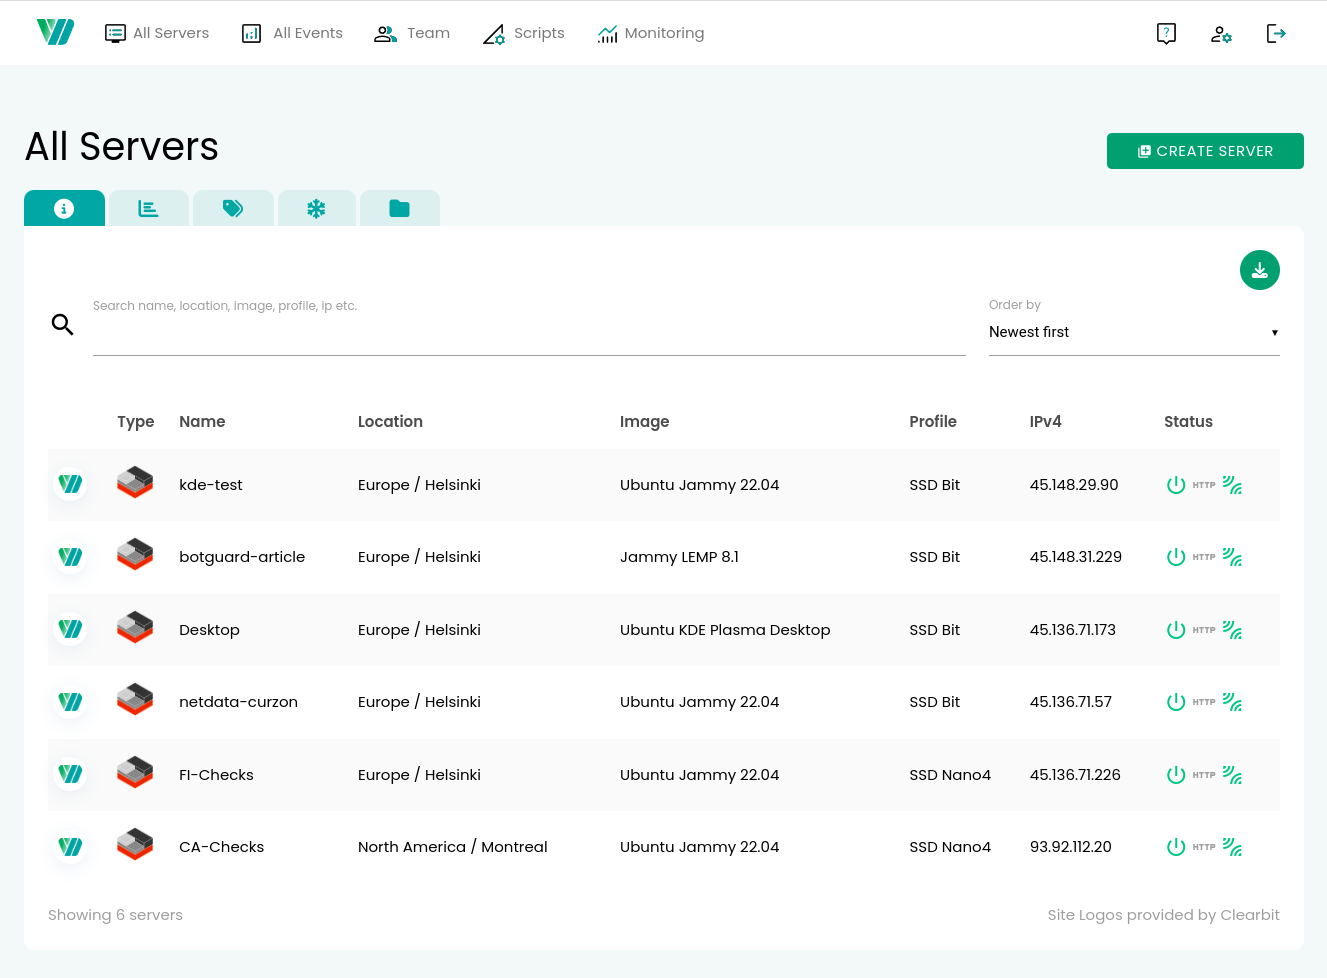
Task: Click the download export icon button
Action: click(1260, 270)
